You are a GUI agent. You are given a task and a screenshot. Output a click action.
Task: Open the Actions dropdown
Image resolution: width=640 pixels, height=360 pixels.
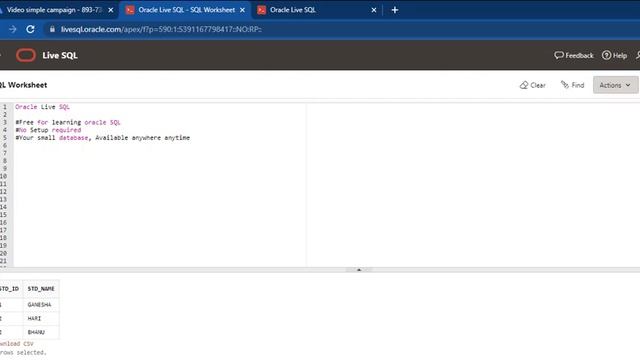pyautogui.click(x=615, y=85)
